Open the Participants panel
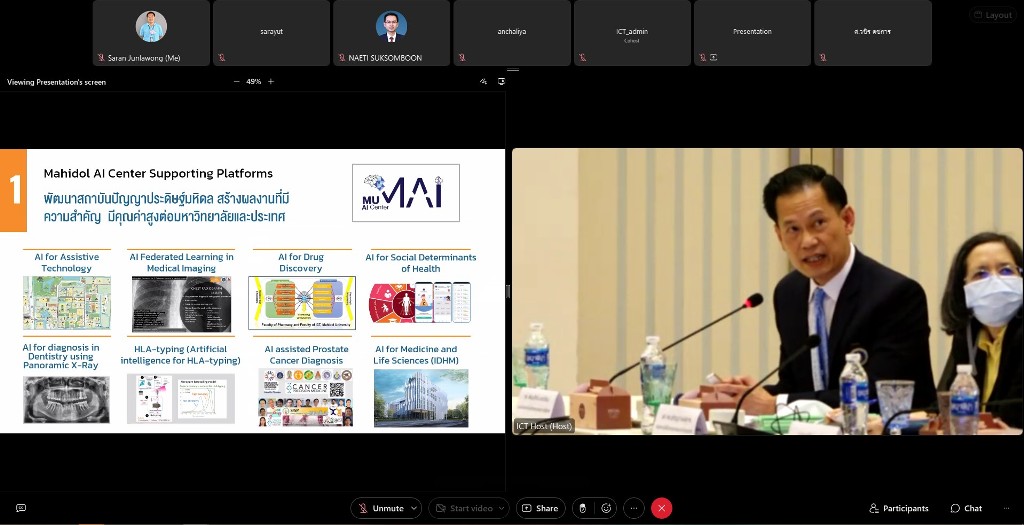Image resolution: width=1024 pixels, height=525 pixels. (x=899, y=508)
